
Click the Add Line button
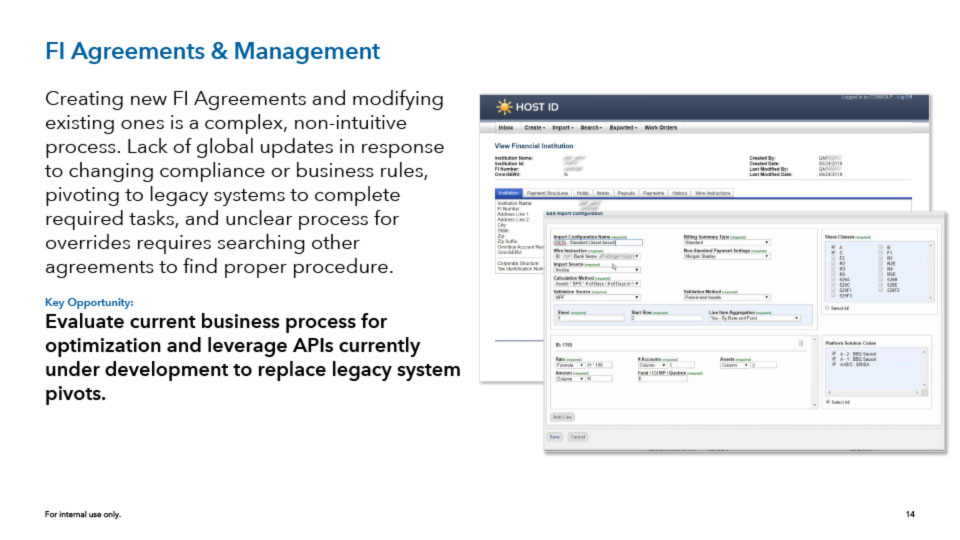click(562, 416)
